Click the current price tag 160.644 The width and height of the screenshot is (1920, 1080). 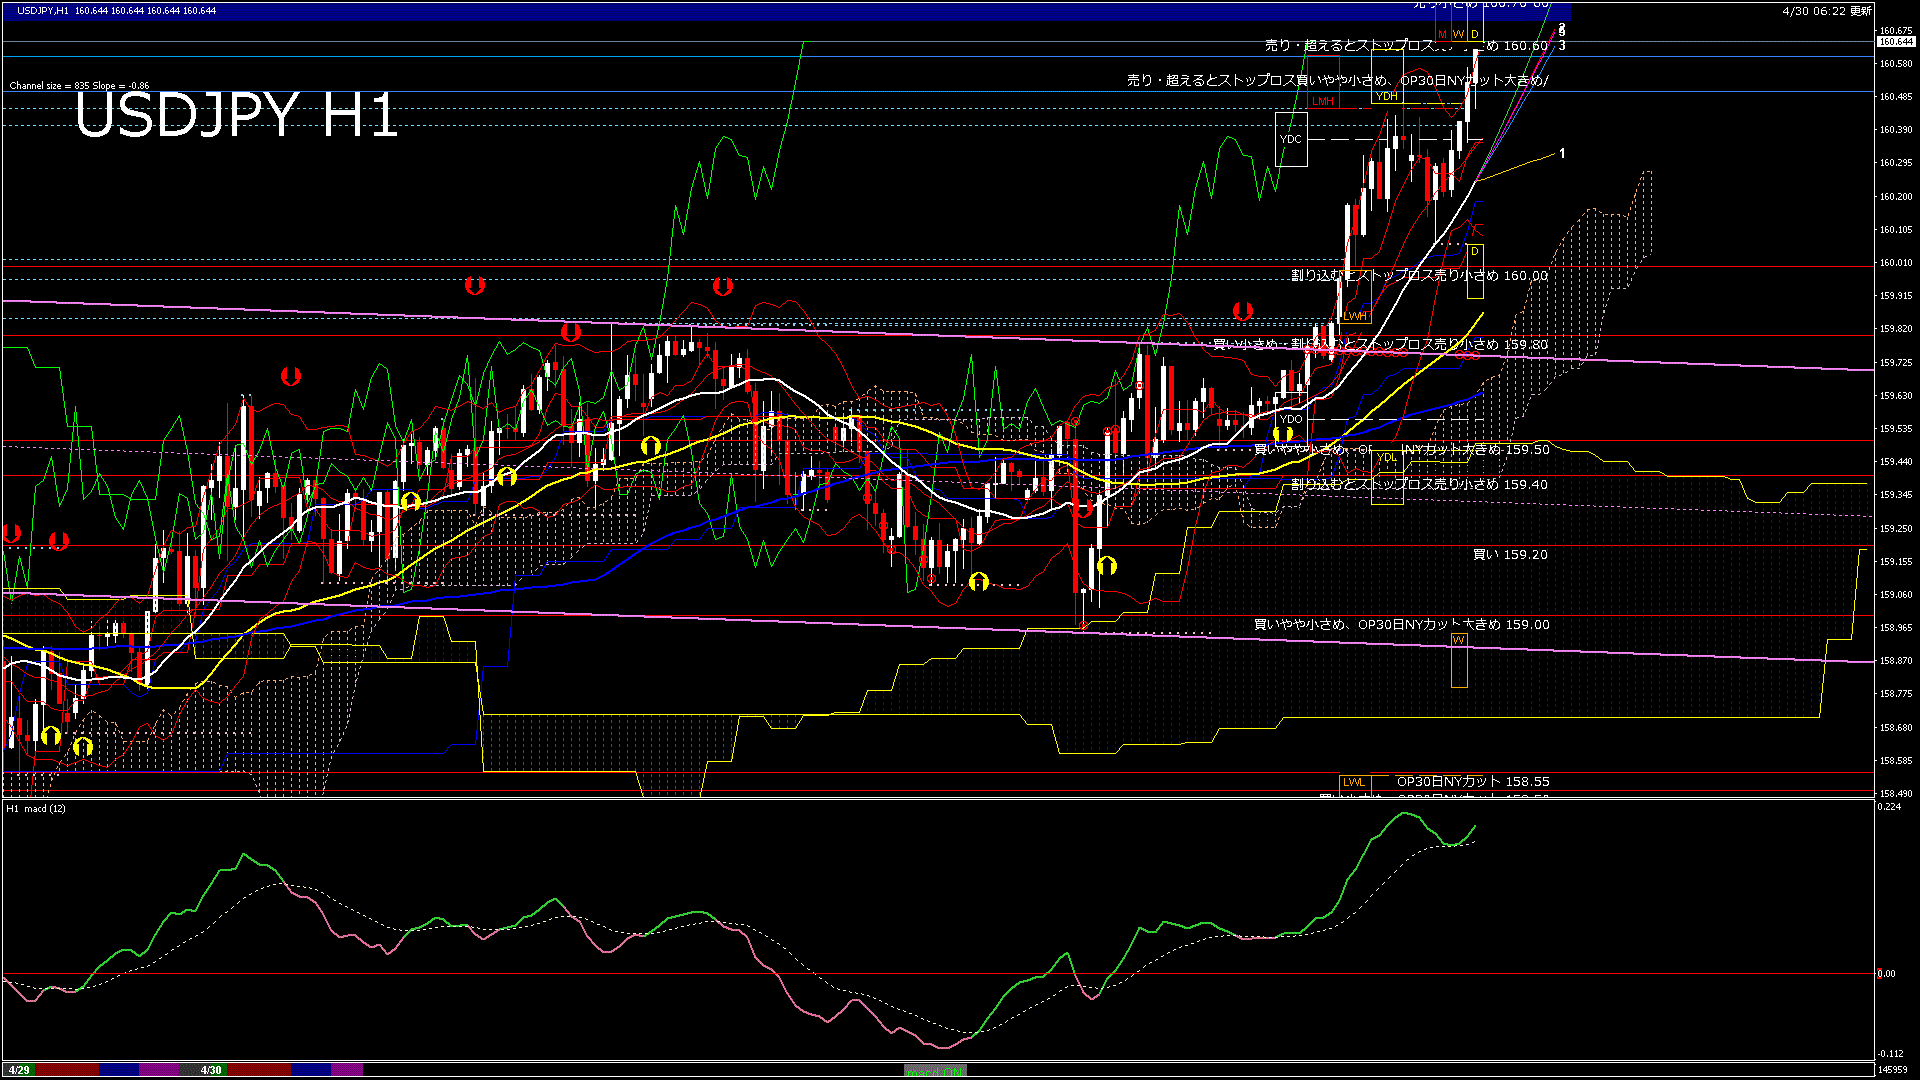[x=1895, y=42]
